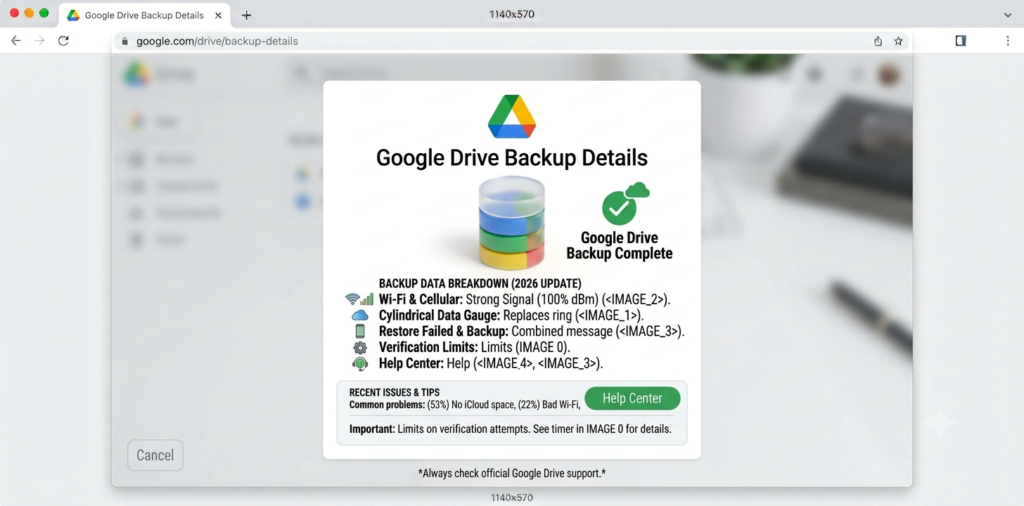Click the Common problems line

pyautogui.click(x=465, y=405)
